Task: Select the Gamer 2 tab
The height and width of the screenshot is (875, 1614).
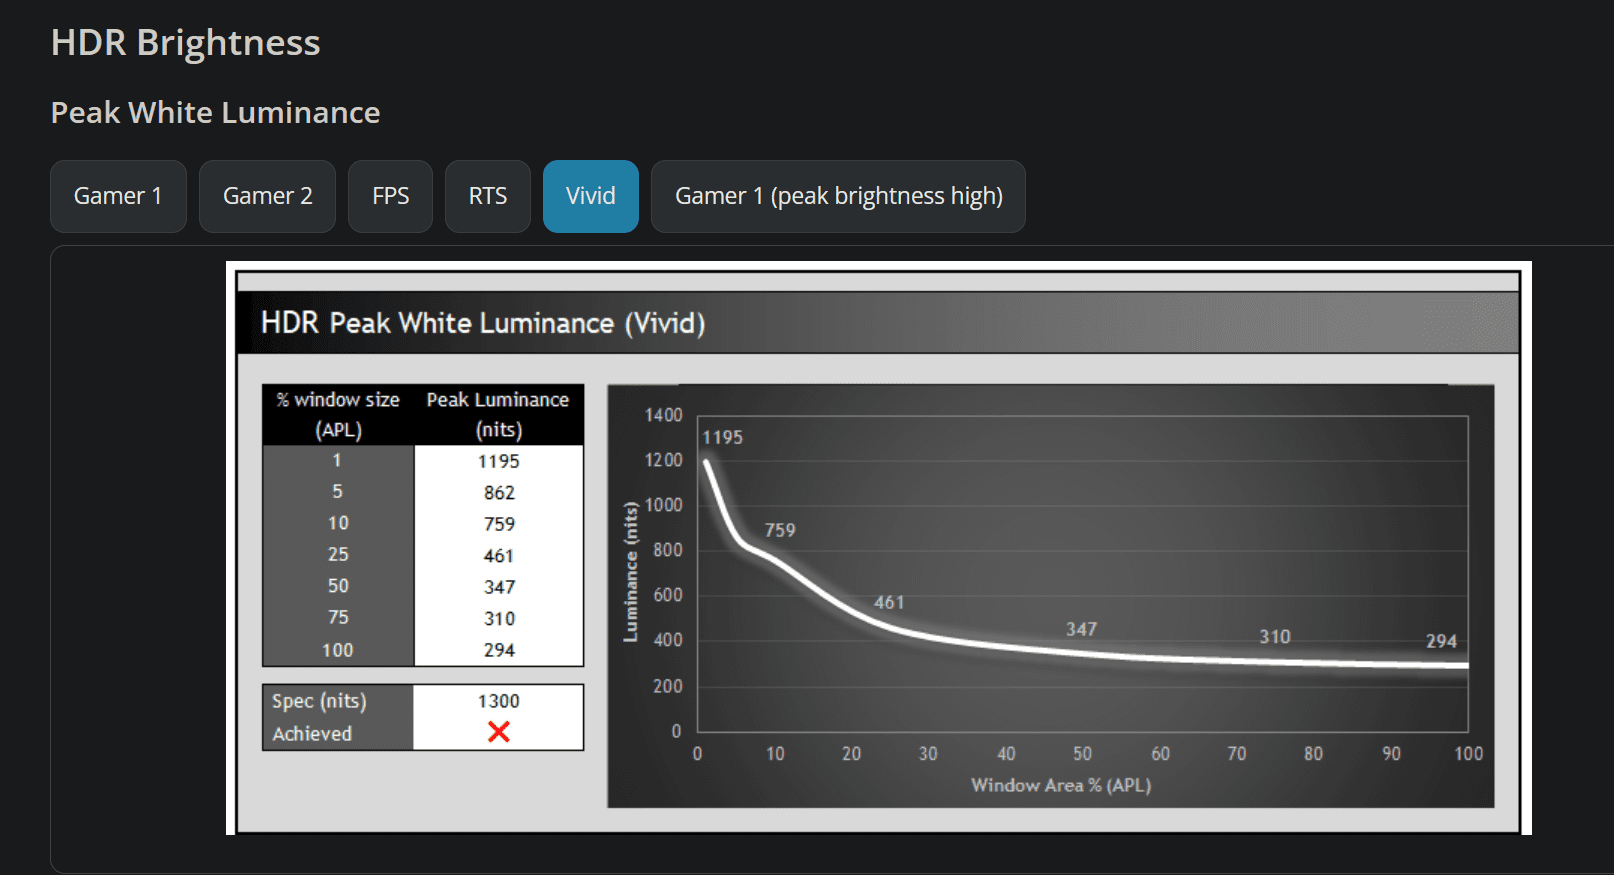Action: pyautogui.click(x=267, y=196)
